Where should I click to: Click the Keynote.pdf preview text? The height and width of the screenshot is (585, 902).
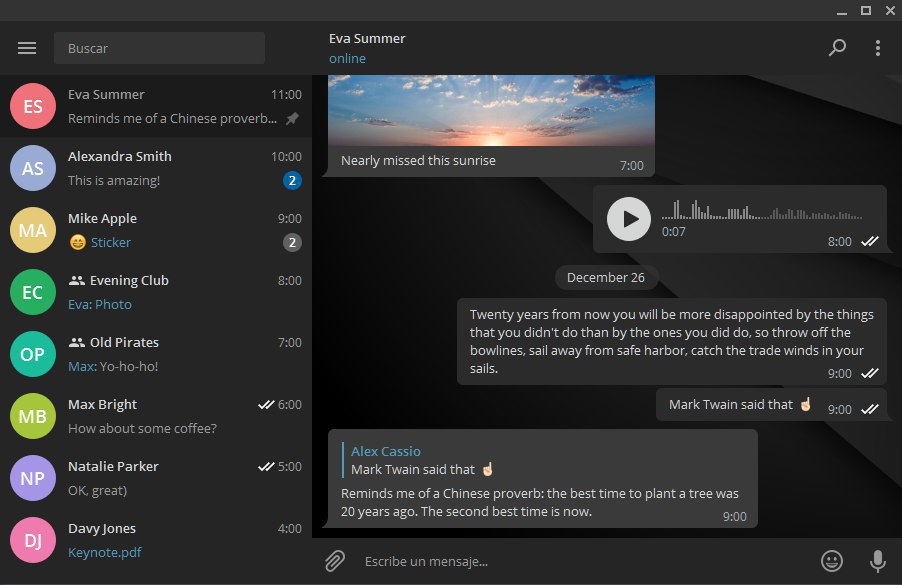[x=105, y=552]
